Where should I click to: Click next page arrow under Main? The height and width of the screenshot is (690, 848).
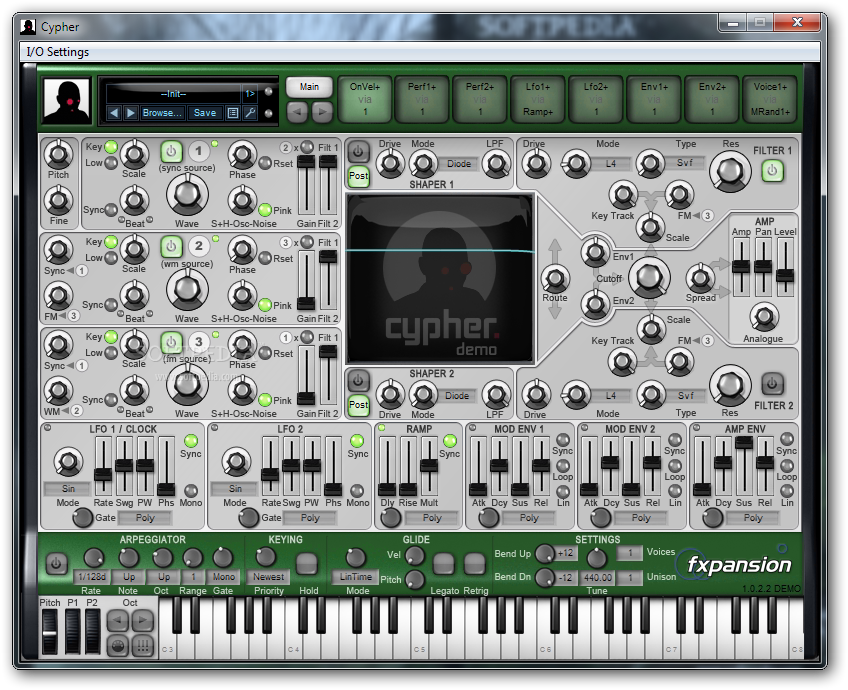pyautogui.click(x=322, y=112)
